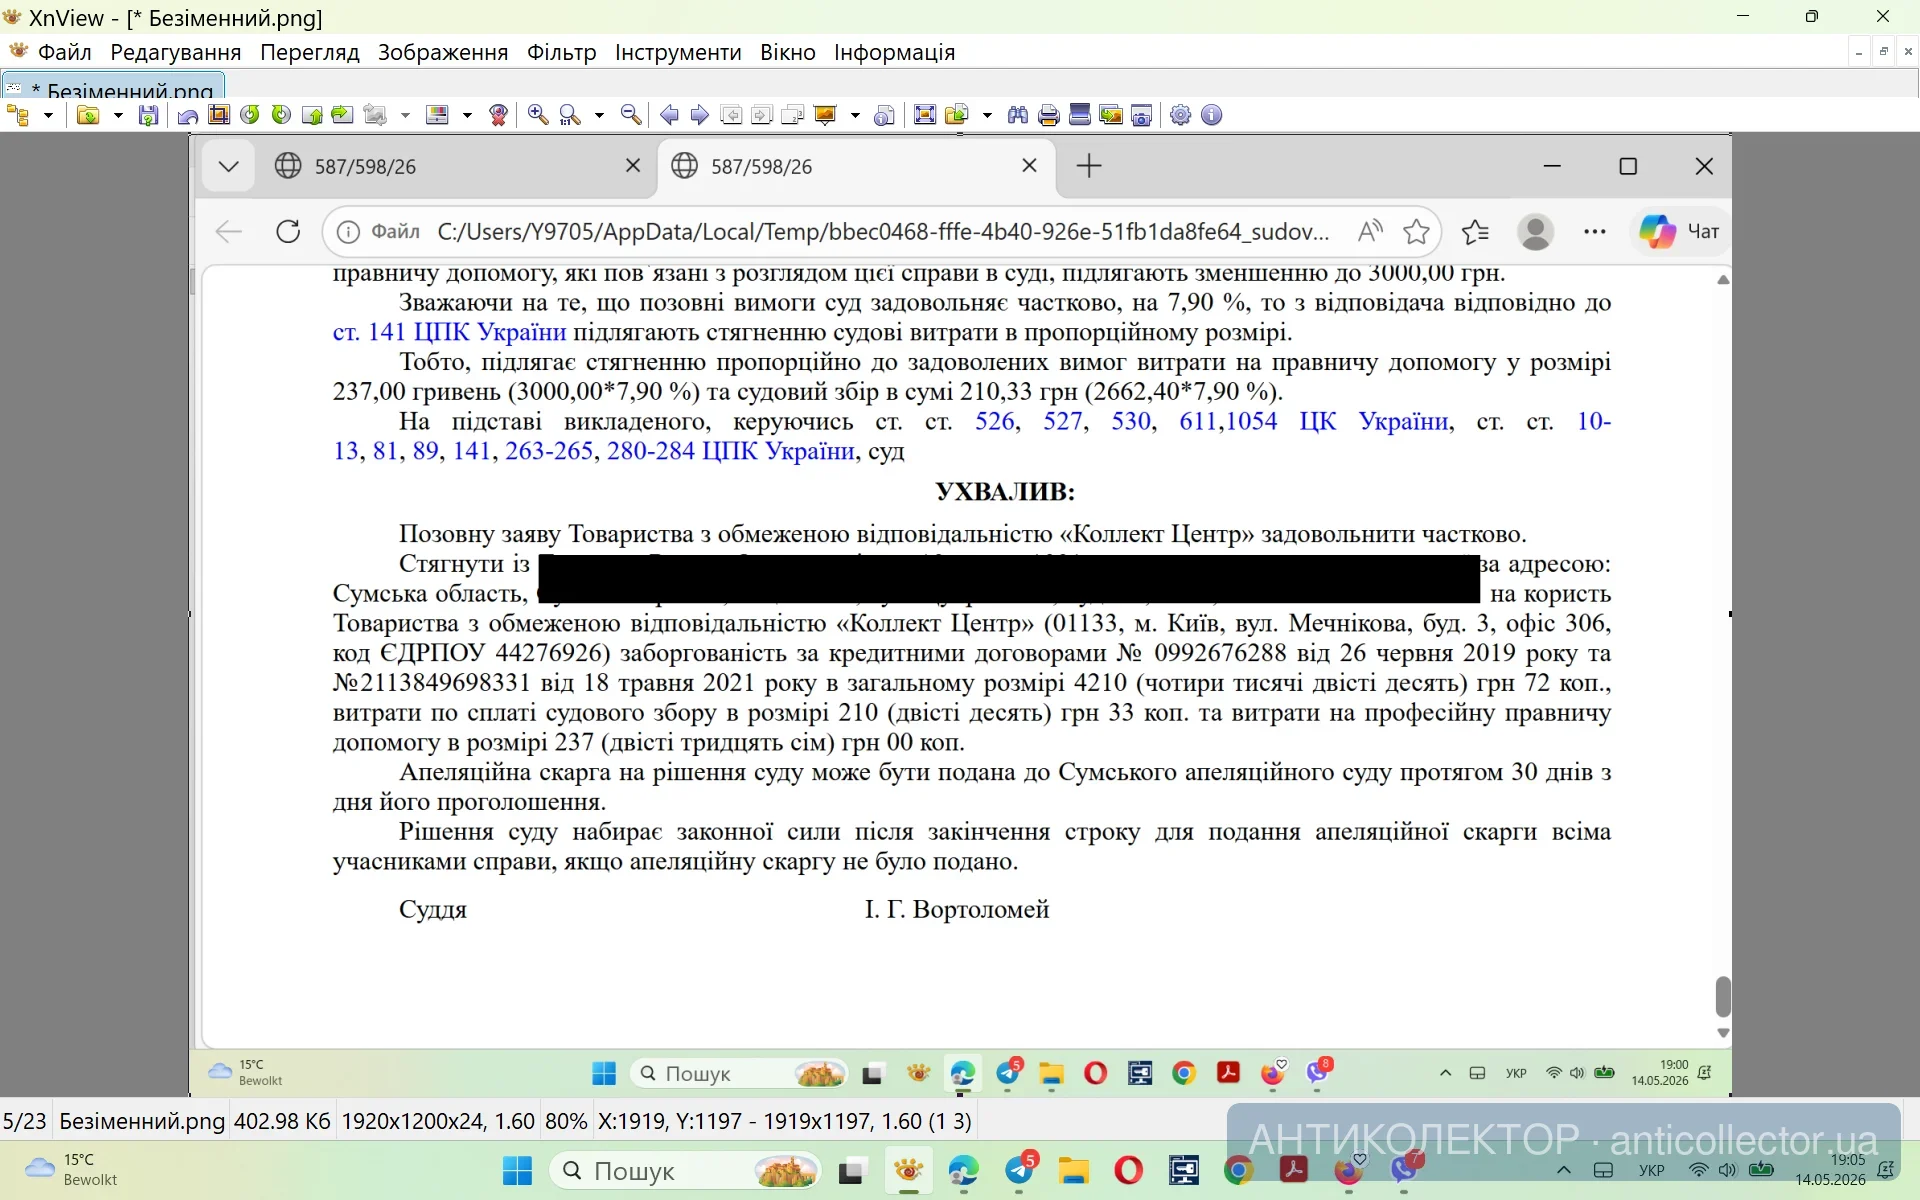The width and height of the screenshot is (1920, 1200).
Task: Expand the zoom level dropdown arrow
Action: click(x=599, y=115)
